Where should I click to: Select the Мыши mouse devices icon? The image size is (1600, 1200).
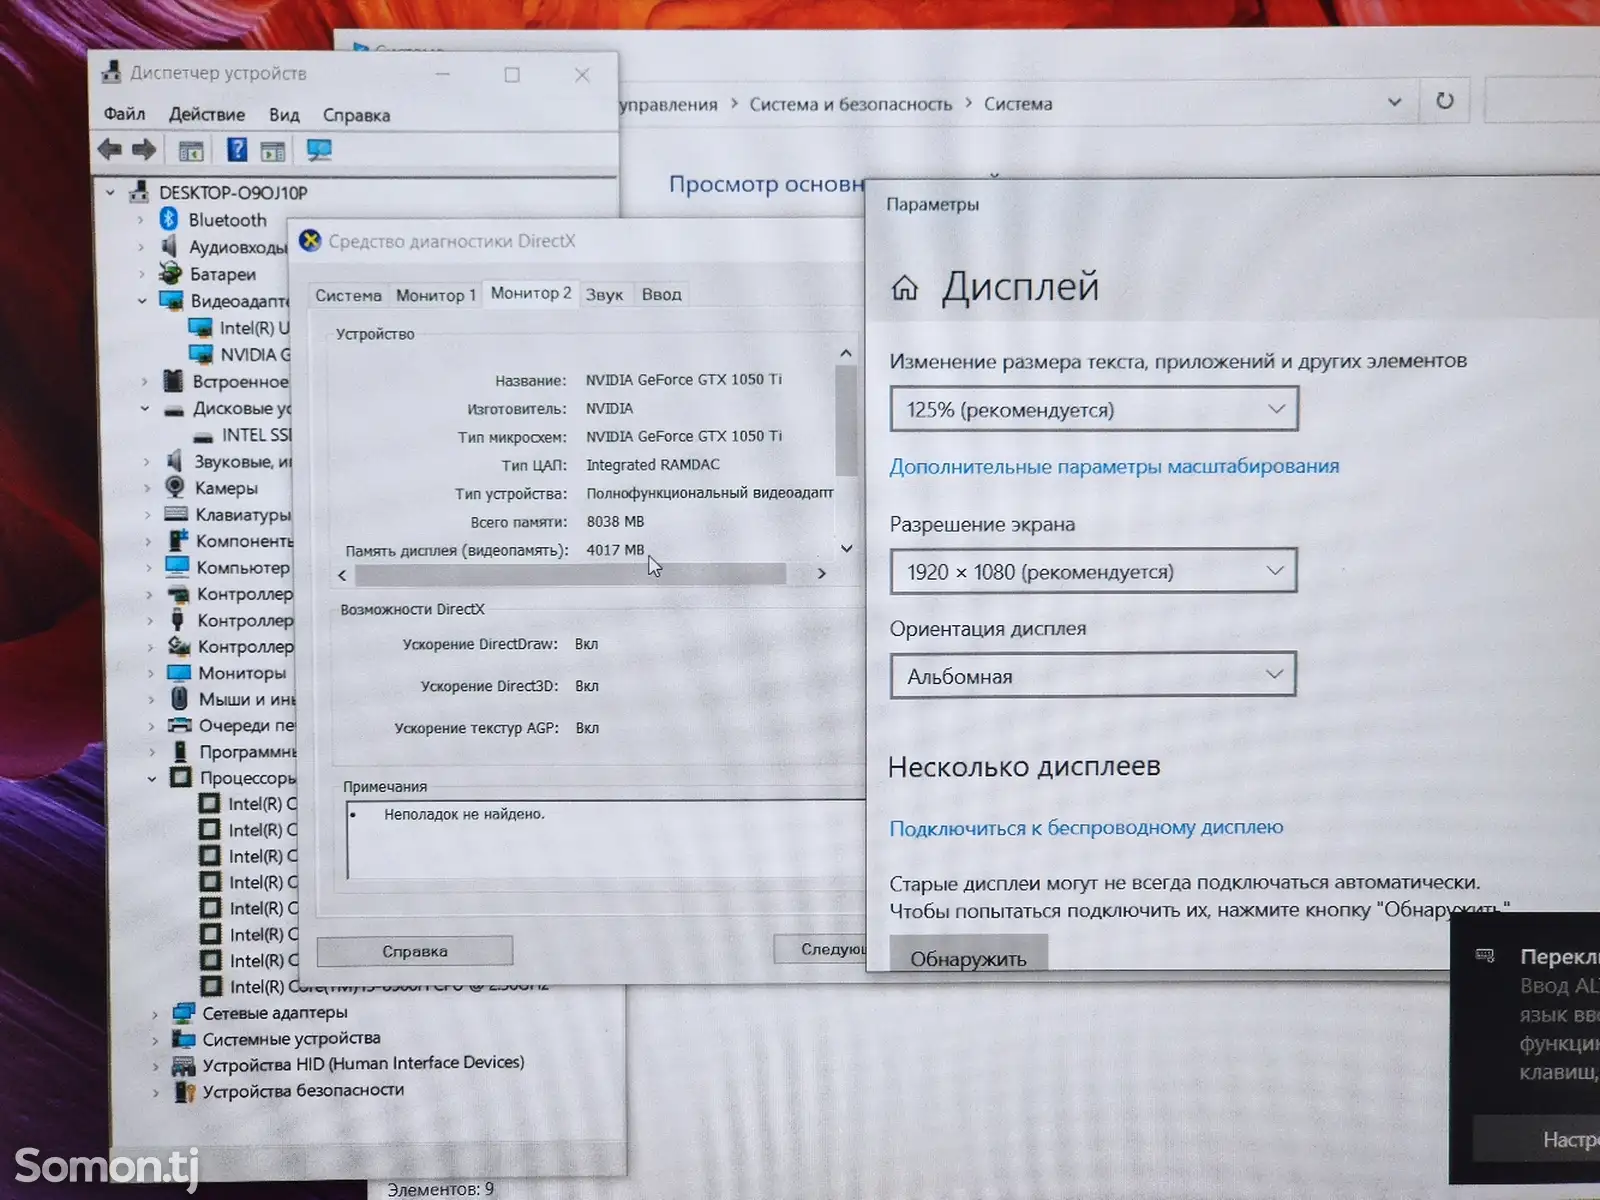[x=179, y=698]
